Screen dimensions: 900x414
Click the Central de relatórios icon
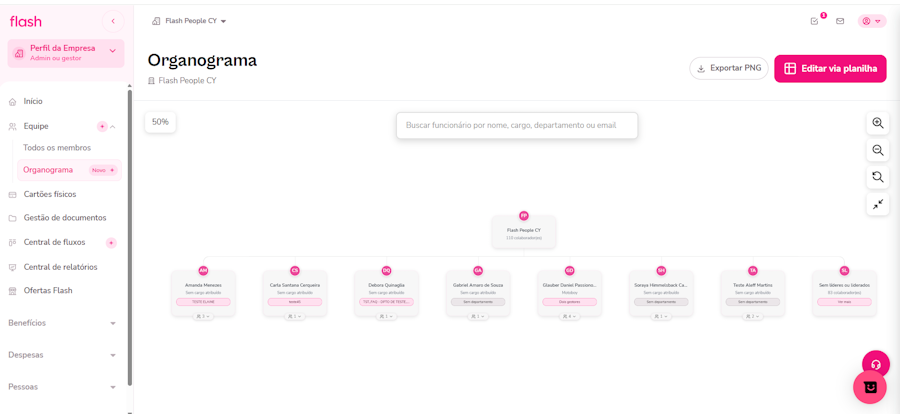click(13, 268)
